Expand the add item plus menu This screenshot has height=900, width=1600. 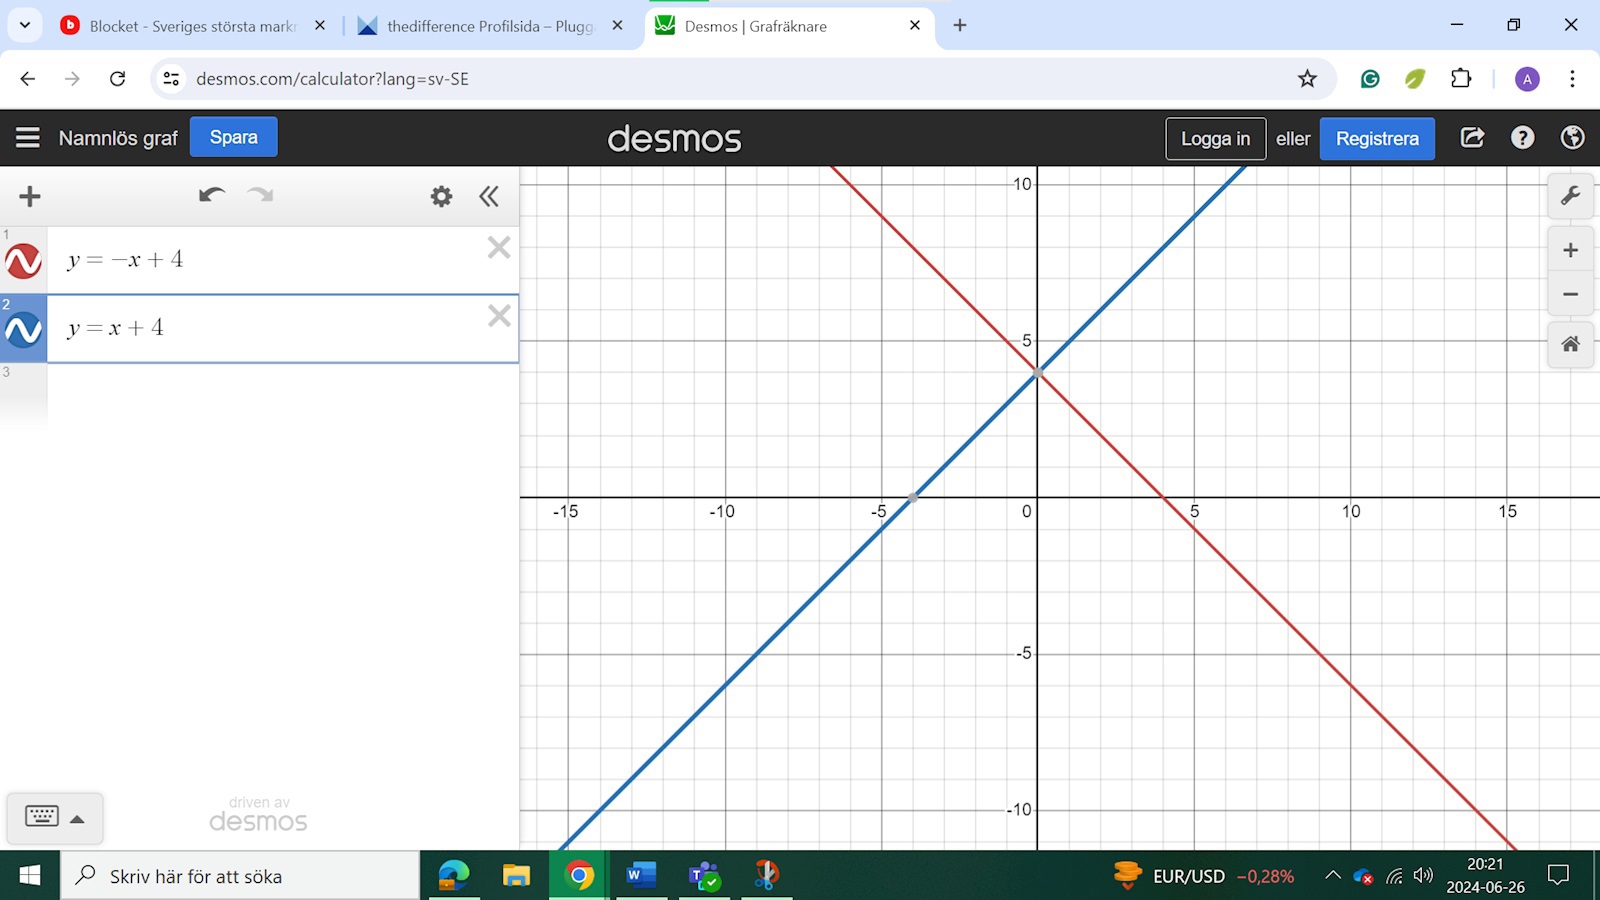click(30, 196)
